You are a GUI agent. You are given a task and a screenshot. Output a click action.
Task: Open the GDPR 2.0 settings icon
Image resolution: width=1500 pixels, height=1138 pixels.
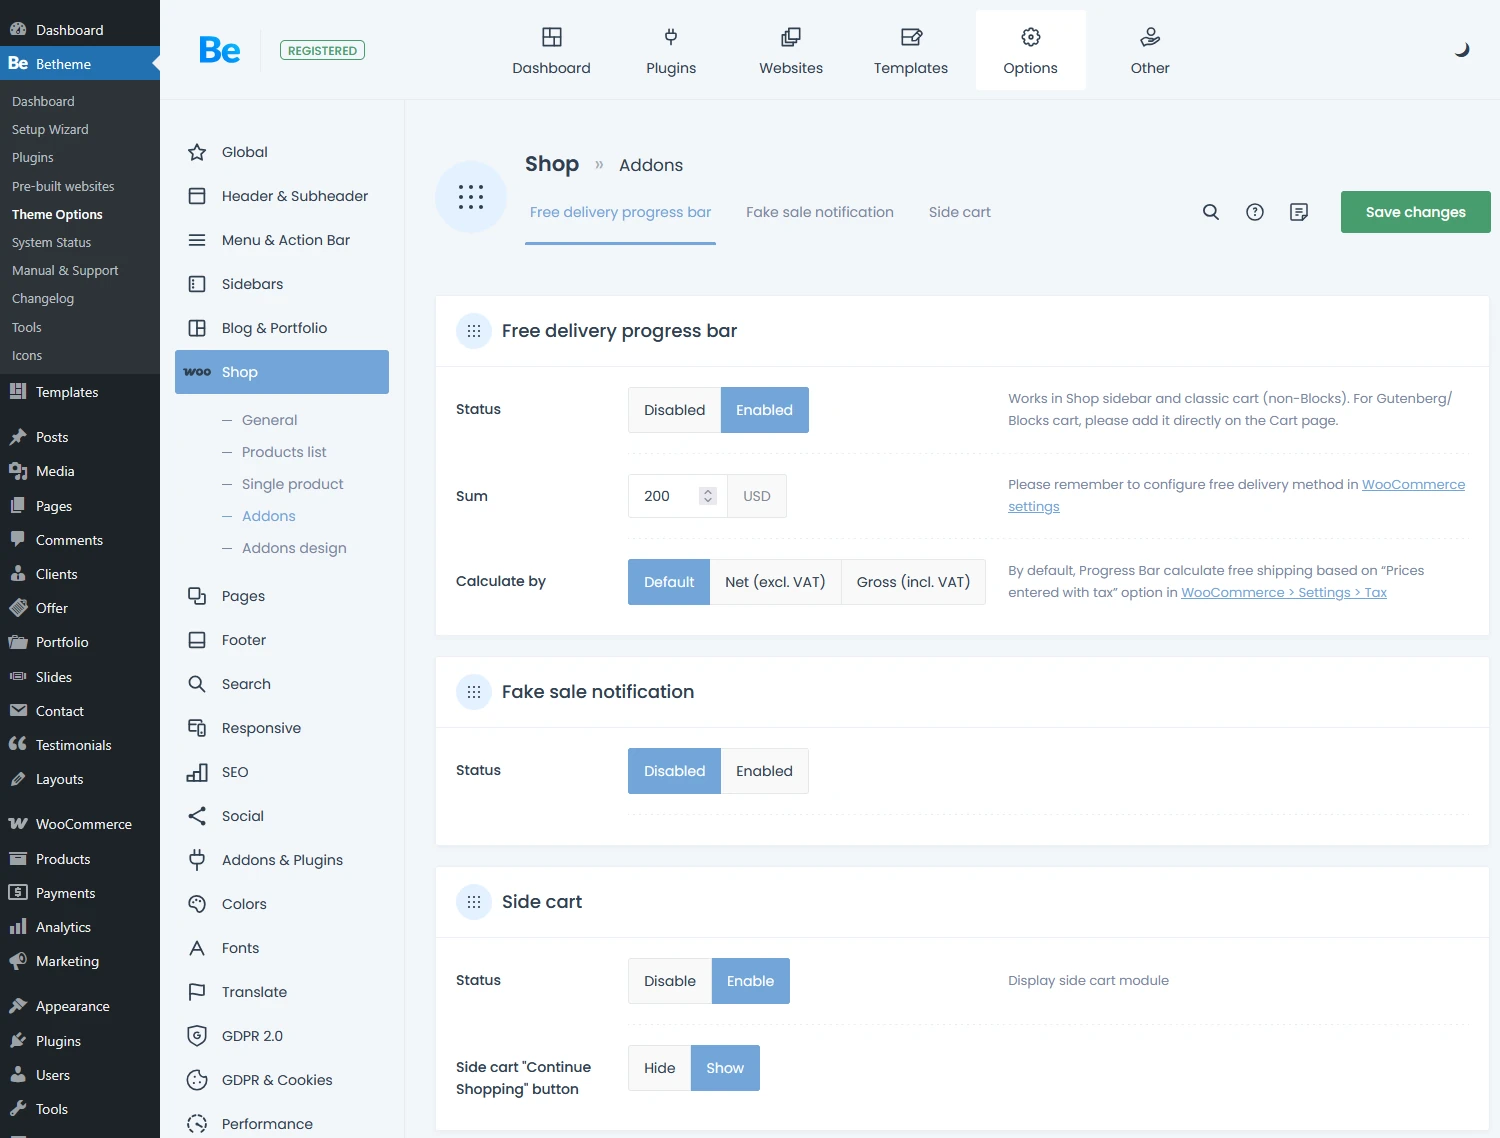tap(196, 1035)
